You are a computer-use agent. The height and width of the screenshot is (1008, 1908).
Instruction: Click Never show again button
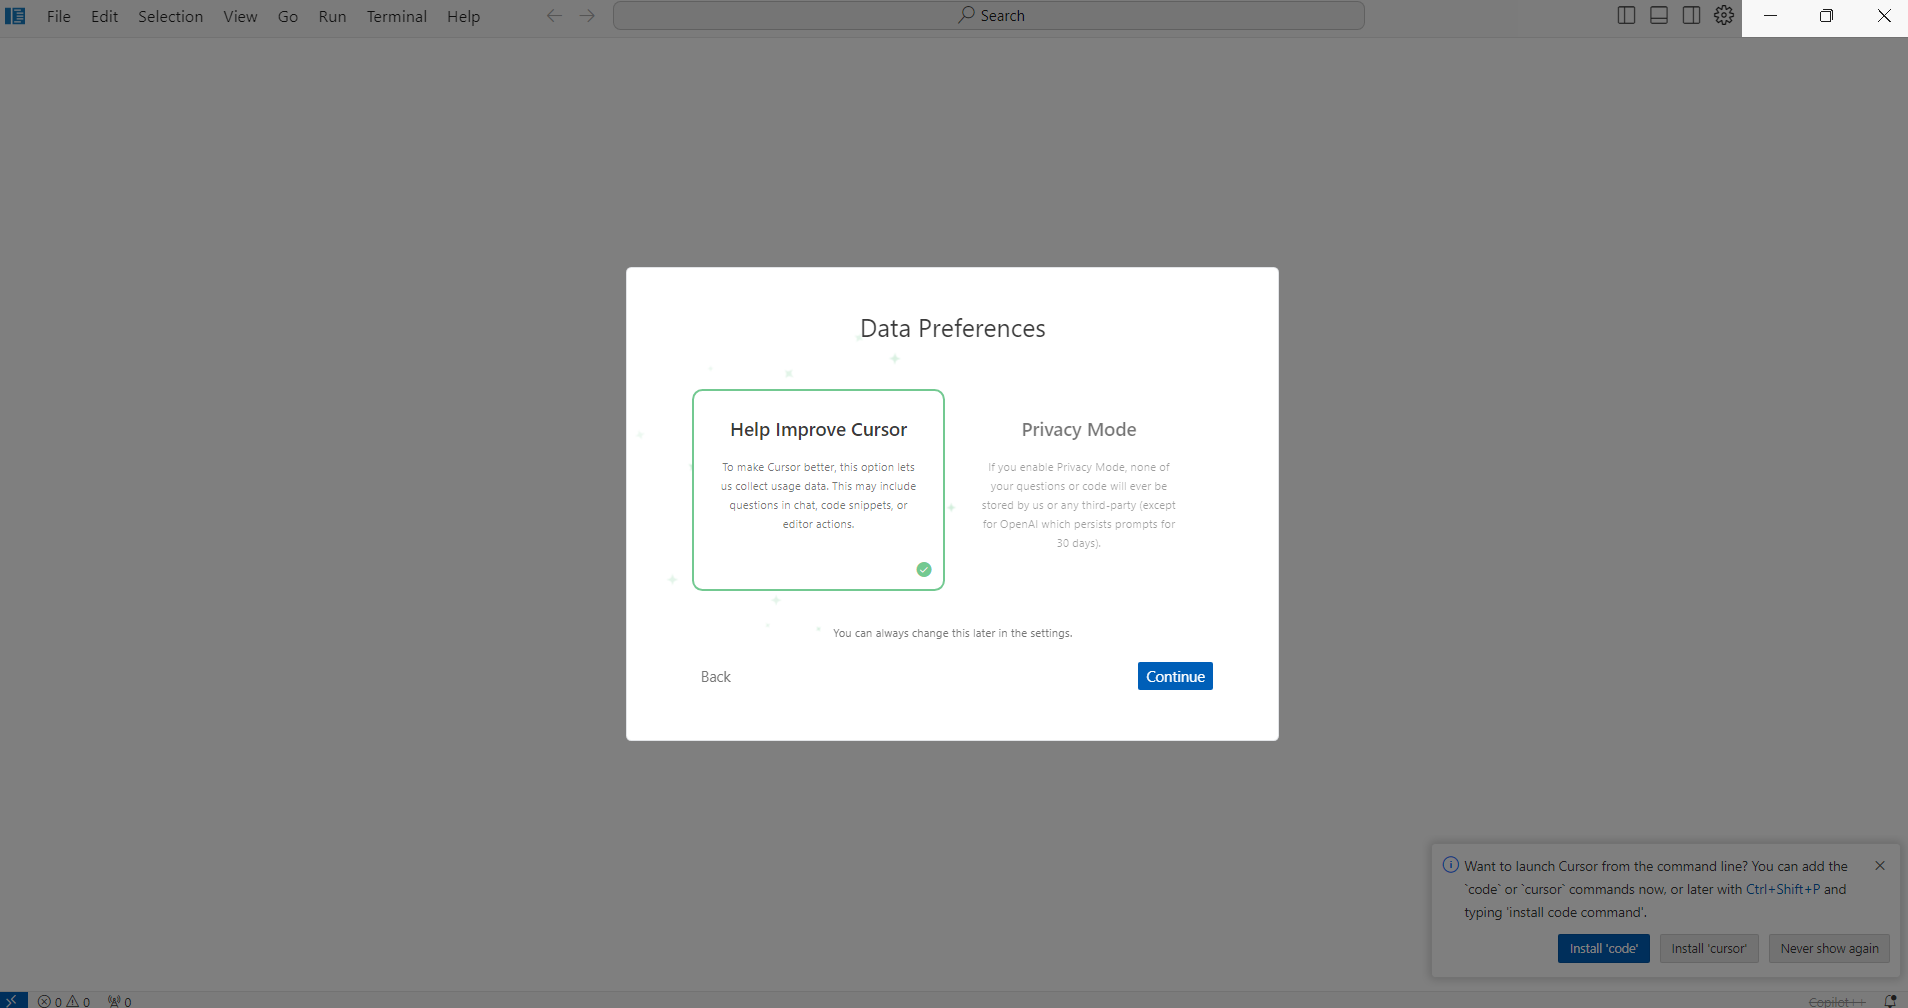pyautogui.click(x=1829, y=948)
